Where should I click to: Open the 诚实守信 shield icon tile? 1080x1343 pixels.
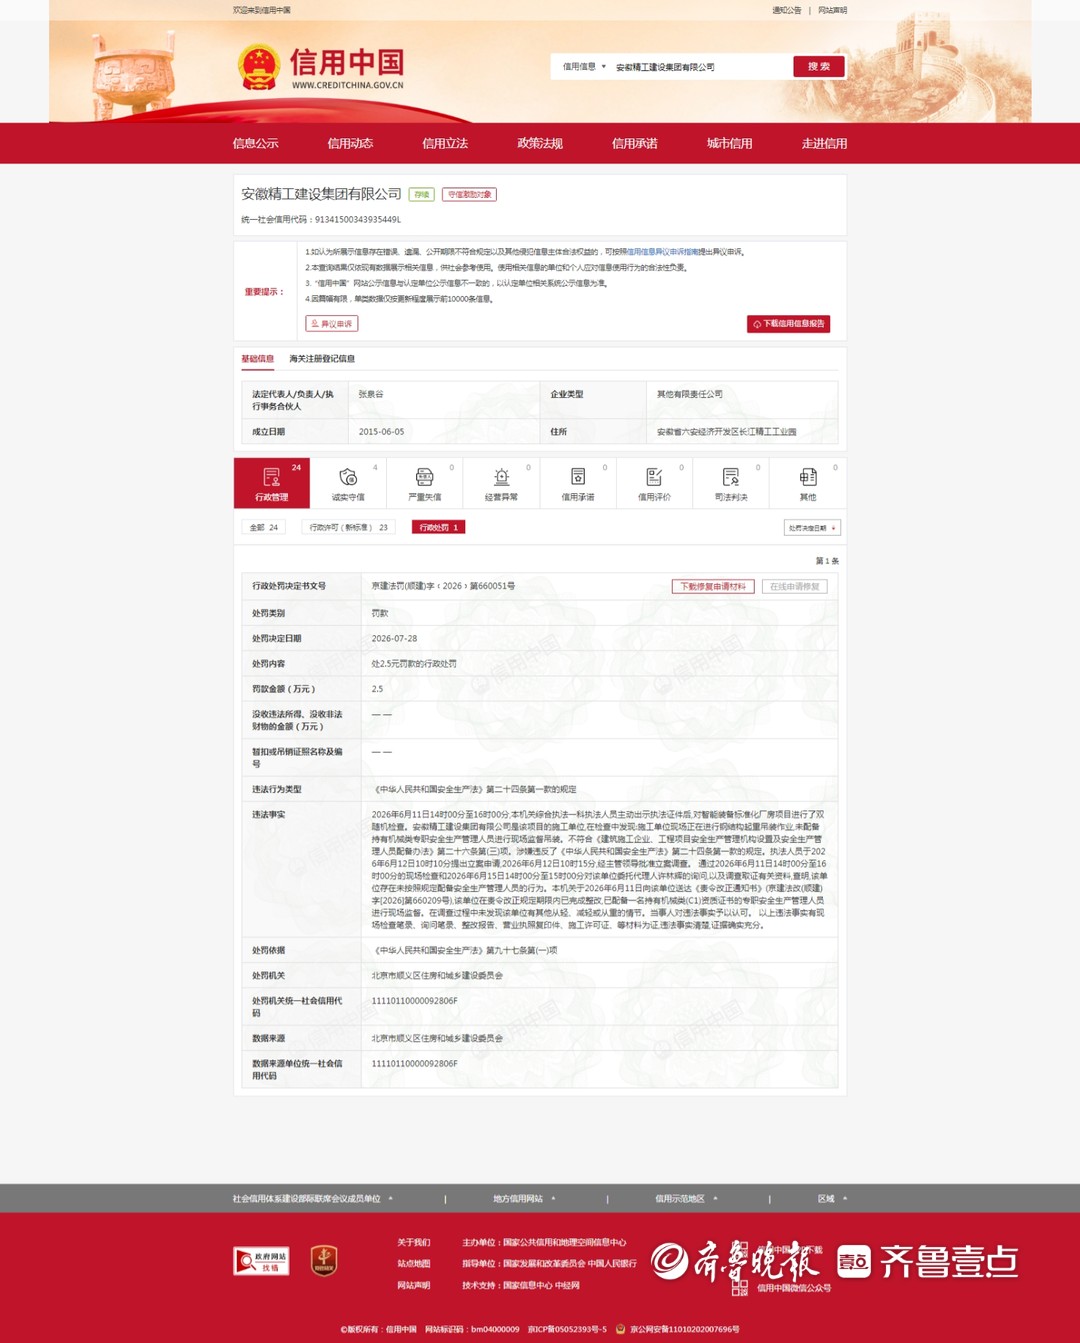tap(348, 483)
